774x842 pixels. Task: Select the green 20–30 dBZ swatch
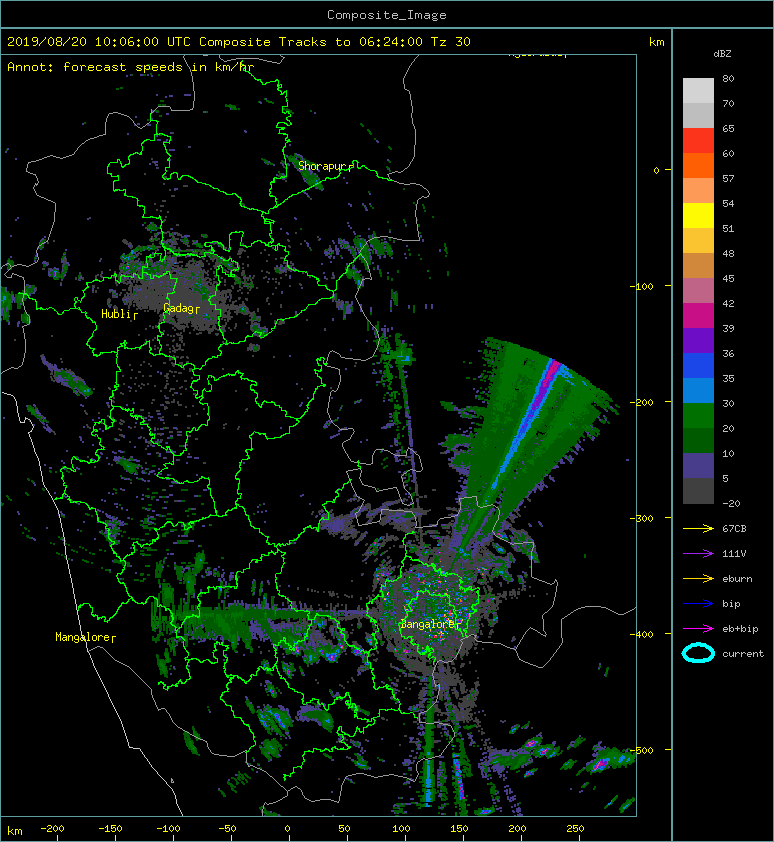(x=698, y=416)
